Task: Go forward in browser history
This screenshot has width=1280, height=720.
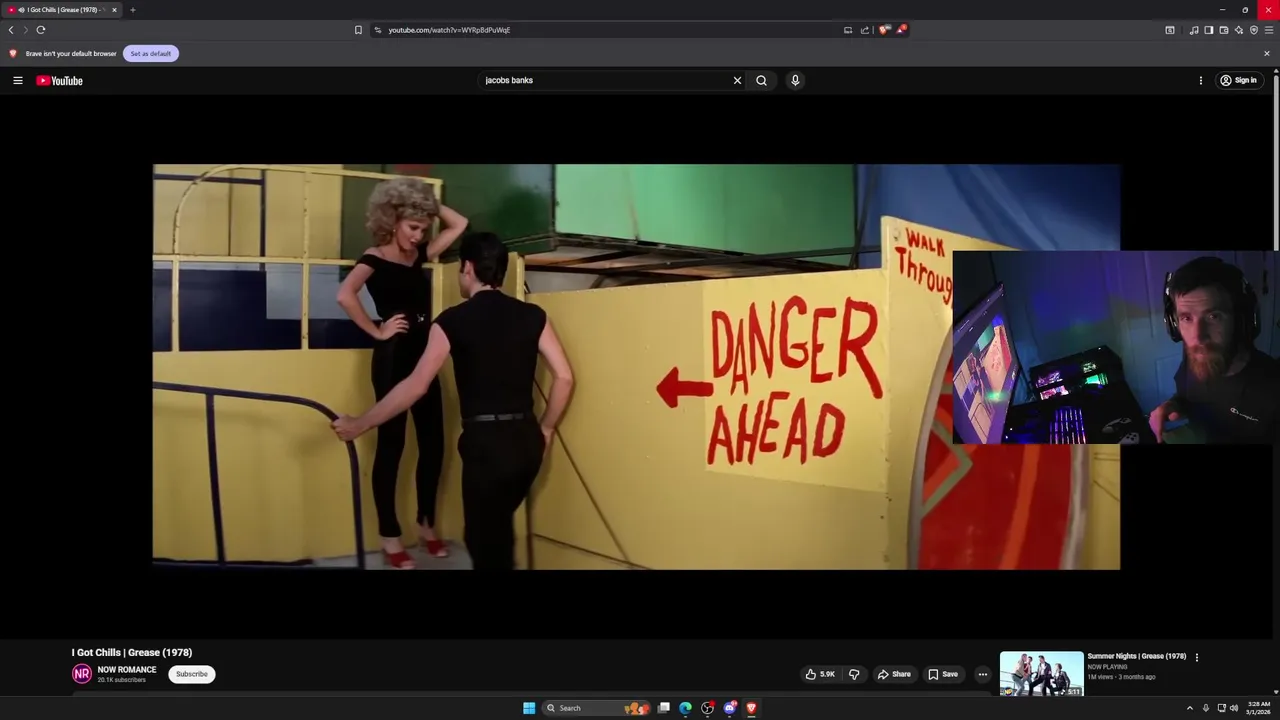Action: (x=26, y=30)
